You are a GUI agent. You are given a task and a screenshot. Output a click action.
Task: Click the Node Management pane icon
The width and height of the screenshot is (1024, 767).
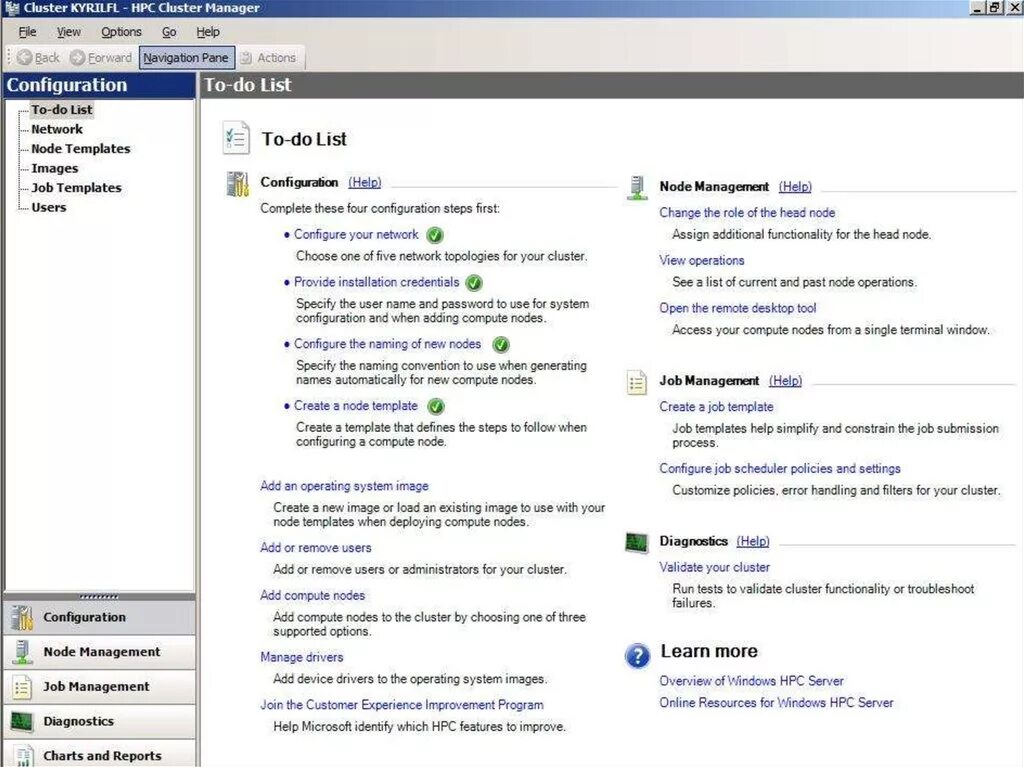tap(22, 652)
